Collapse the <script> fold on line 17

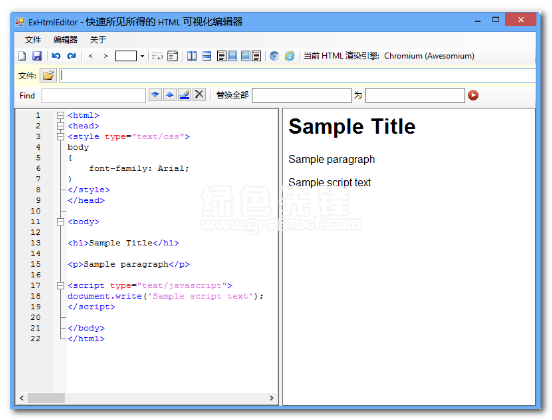(61, 286)
